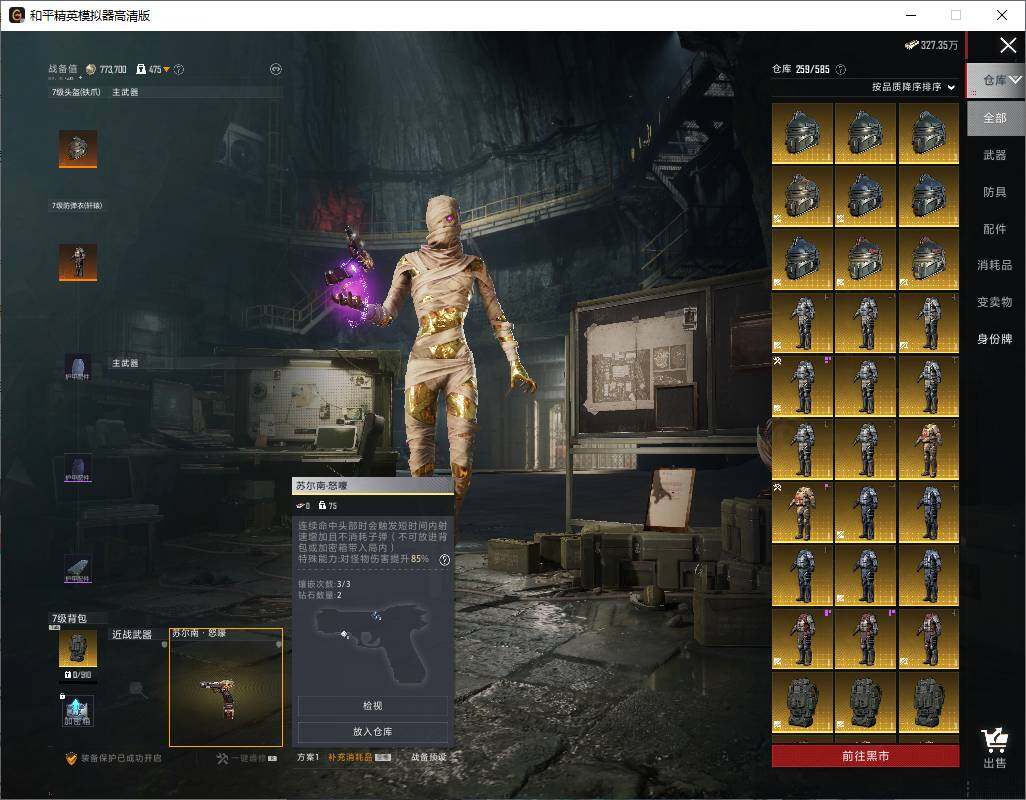Select the last backpack in the bottom warehouse row

coord(929,703)
